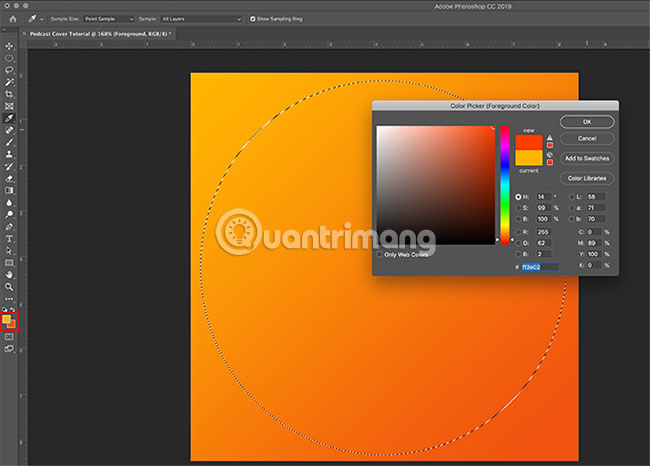Select the Type tool

[x=9, y=239]
